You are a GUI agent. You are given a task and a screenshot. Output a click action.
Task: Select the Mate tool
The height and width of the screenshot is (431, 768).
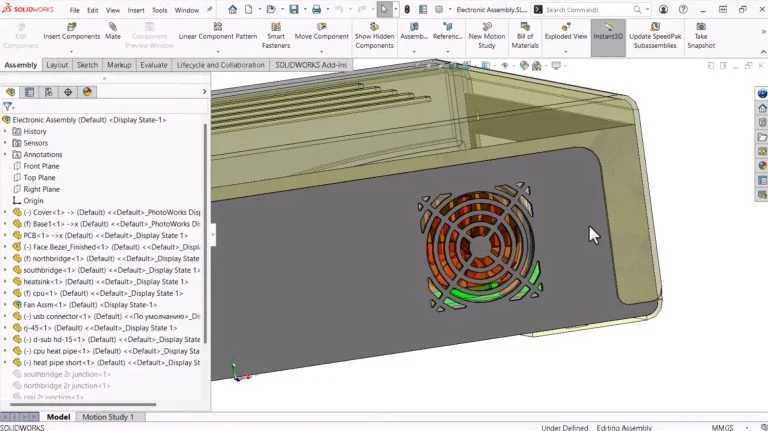(x=113, y=31)
